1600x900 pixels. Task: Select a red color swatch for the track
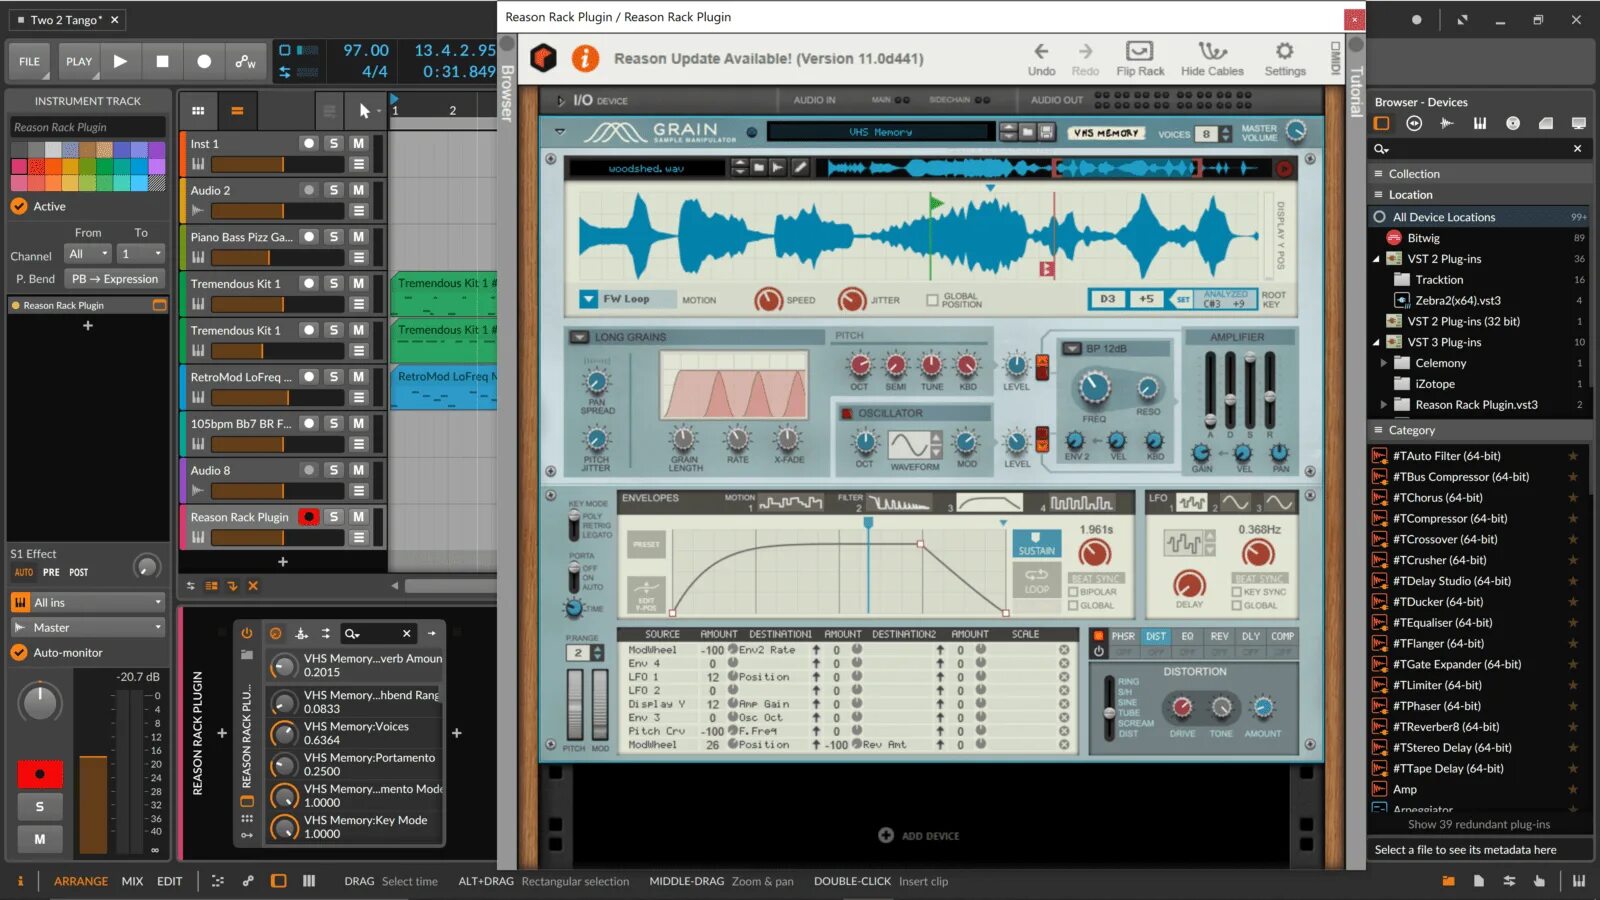pyautogui.click(x=36, y=166)
